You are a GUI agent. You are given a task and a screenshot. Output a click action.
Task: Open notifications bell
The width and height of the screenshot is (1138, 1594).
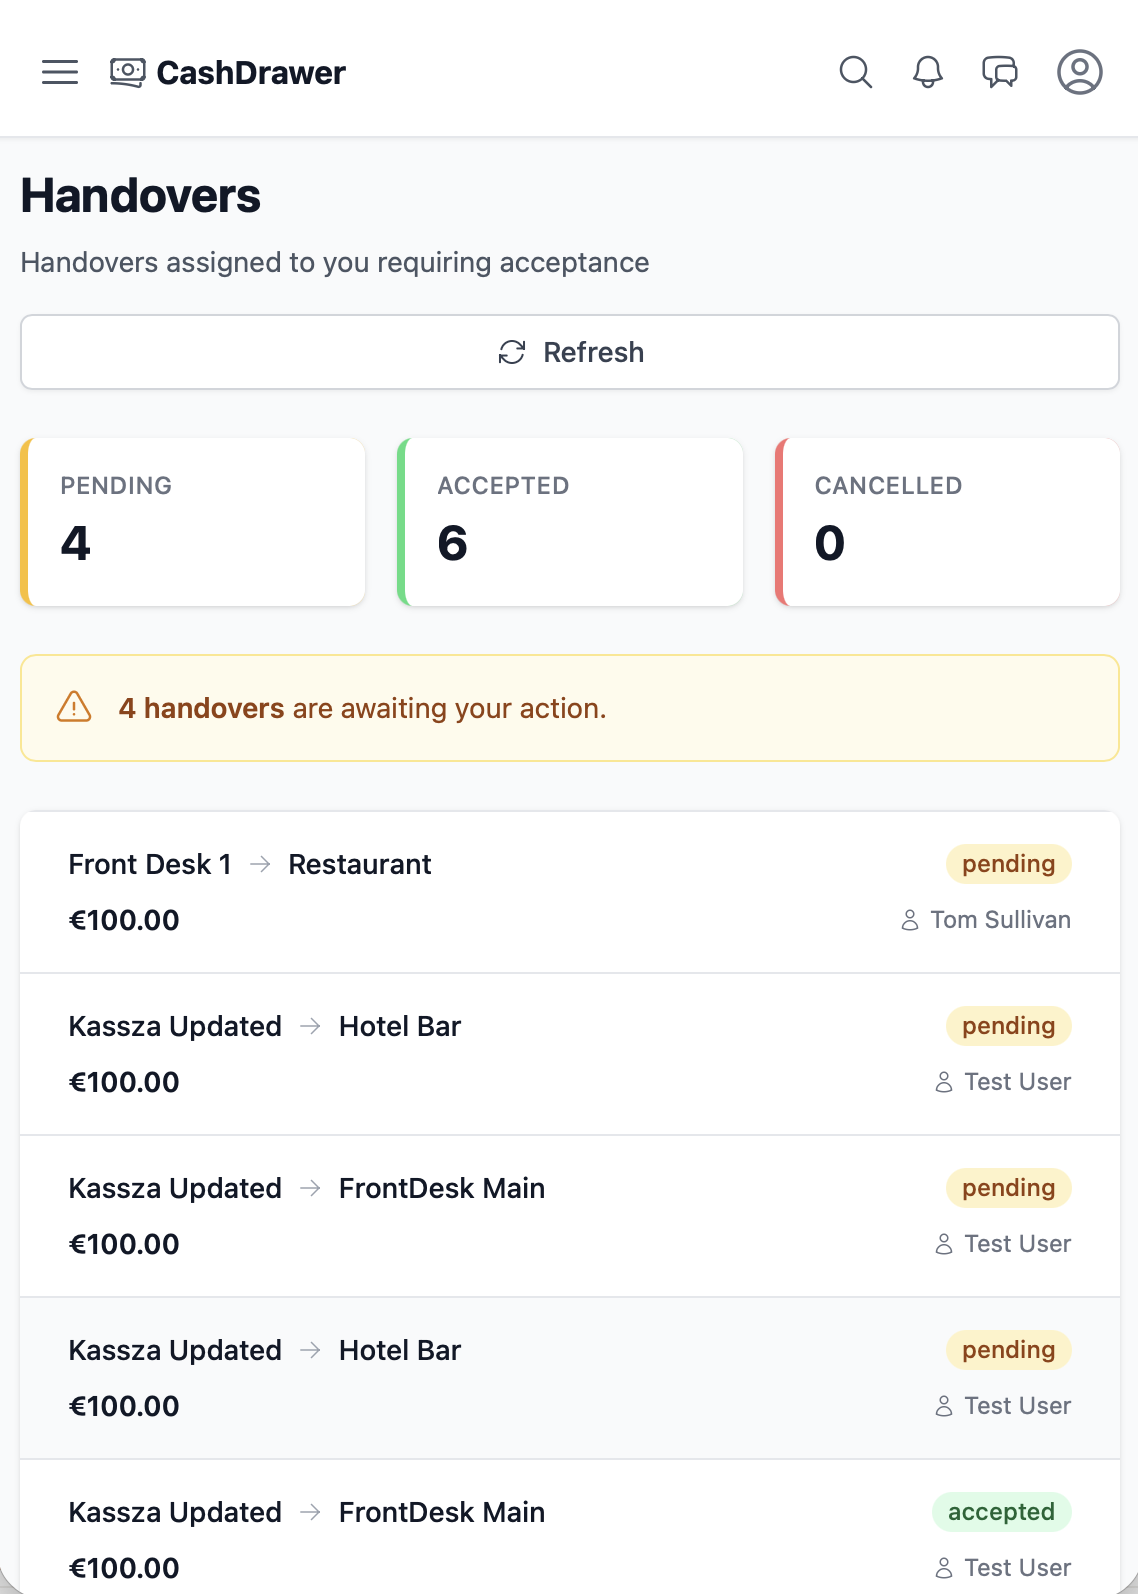[928, 72]
